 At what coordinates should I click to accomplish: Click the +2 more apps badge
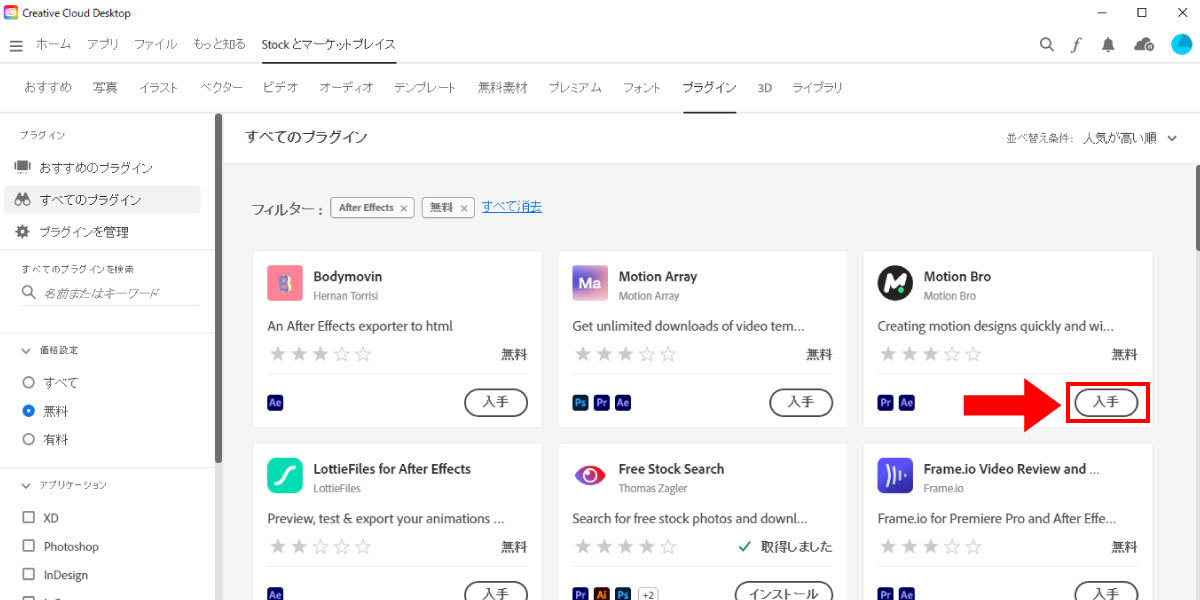pos(648,594)
